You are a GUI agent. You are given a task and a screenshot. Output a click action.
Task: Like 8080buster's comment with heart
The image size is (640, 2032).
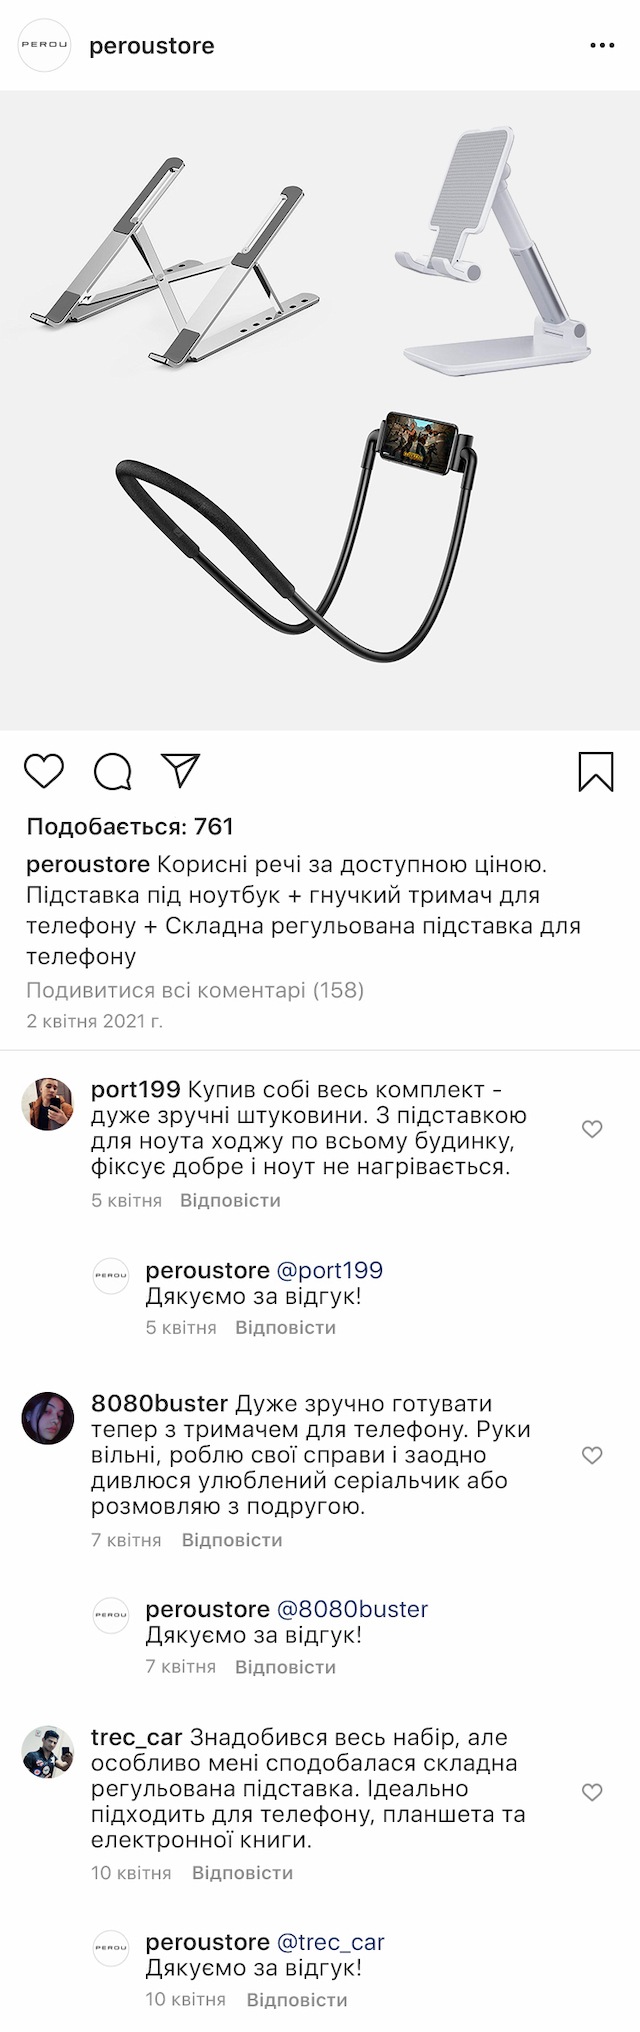[592, 1455]
